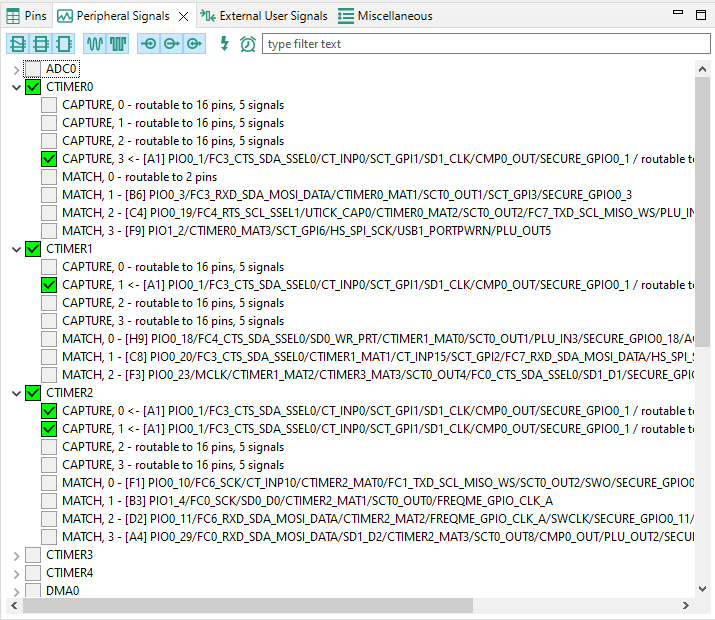
Task: Uncheck CTIMER2 CAPTURE, 1 checkbox
Action: pos(49,429)
